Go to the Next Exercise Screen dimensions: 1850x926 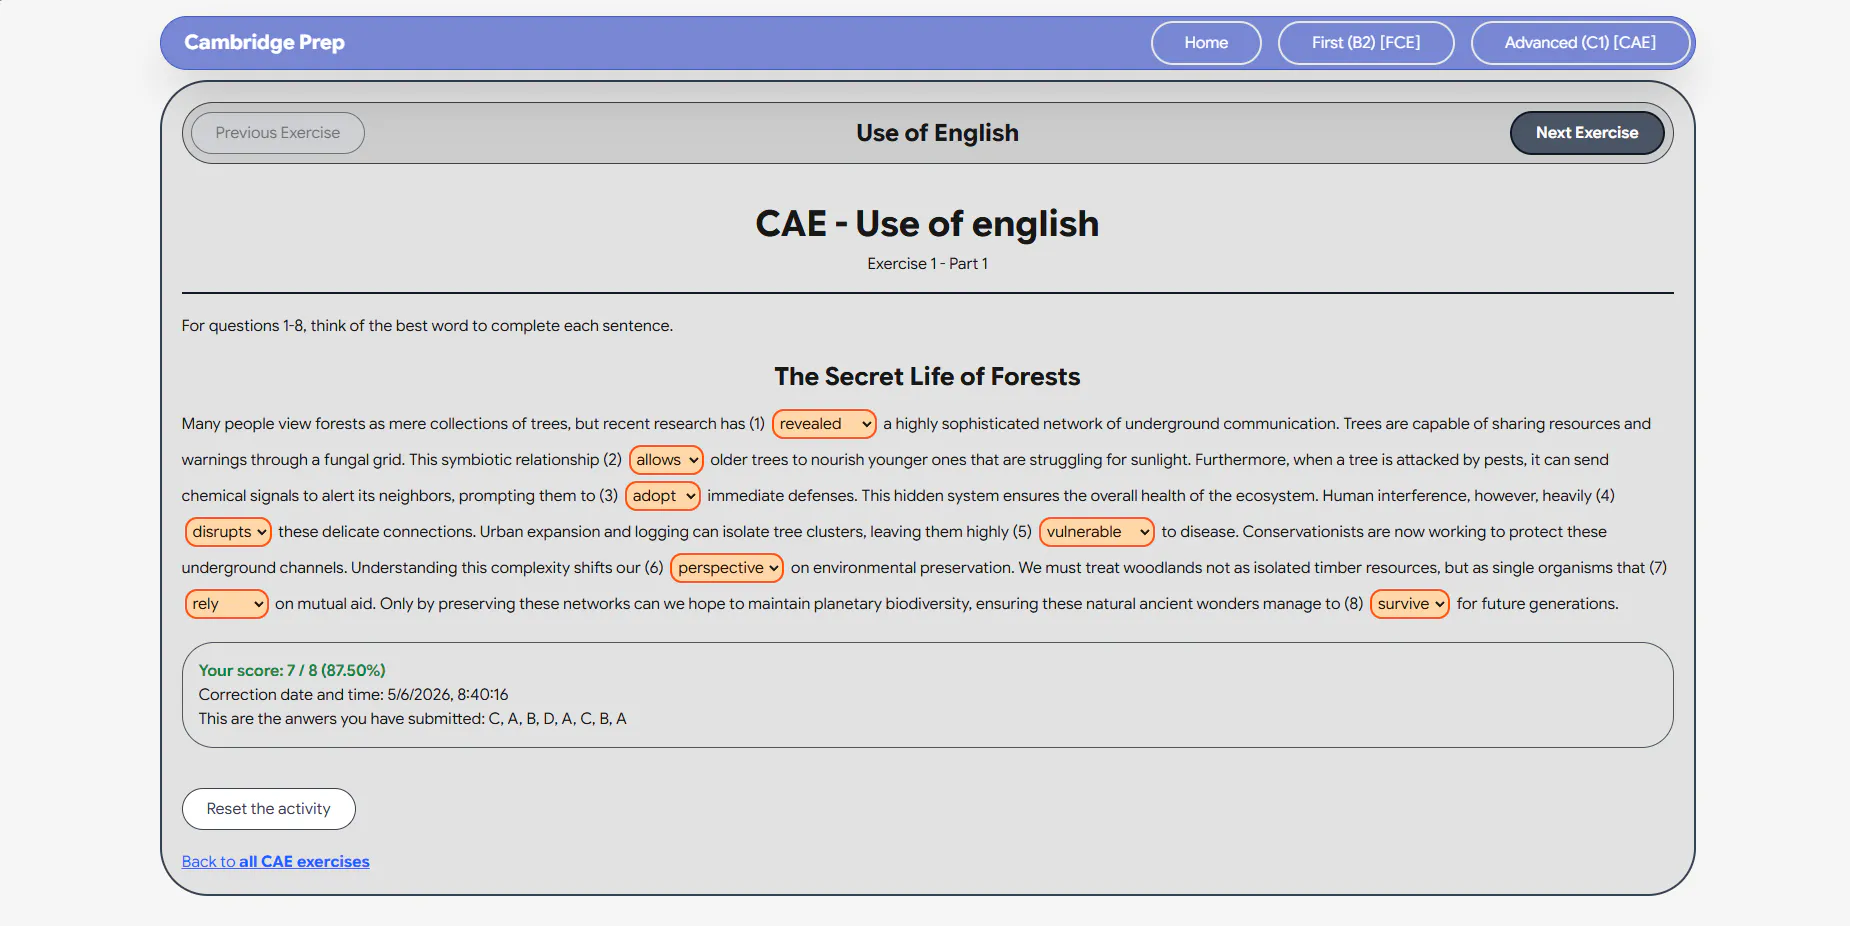click(1587, 133)
